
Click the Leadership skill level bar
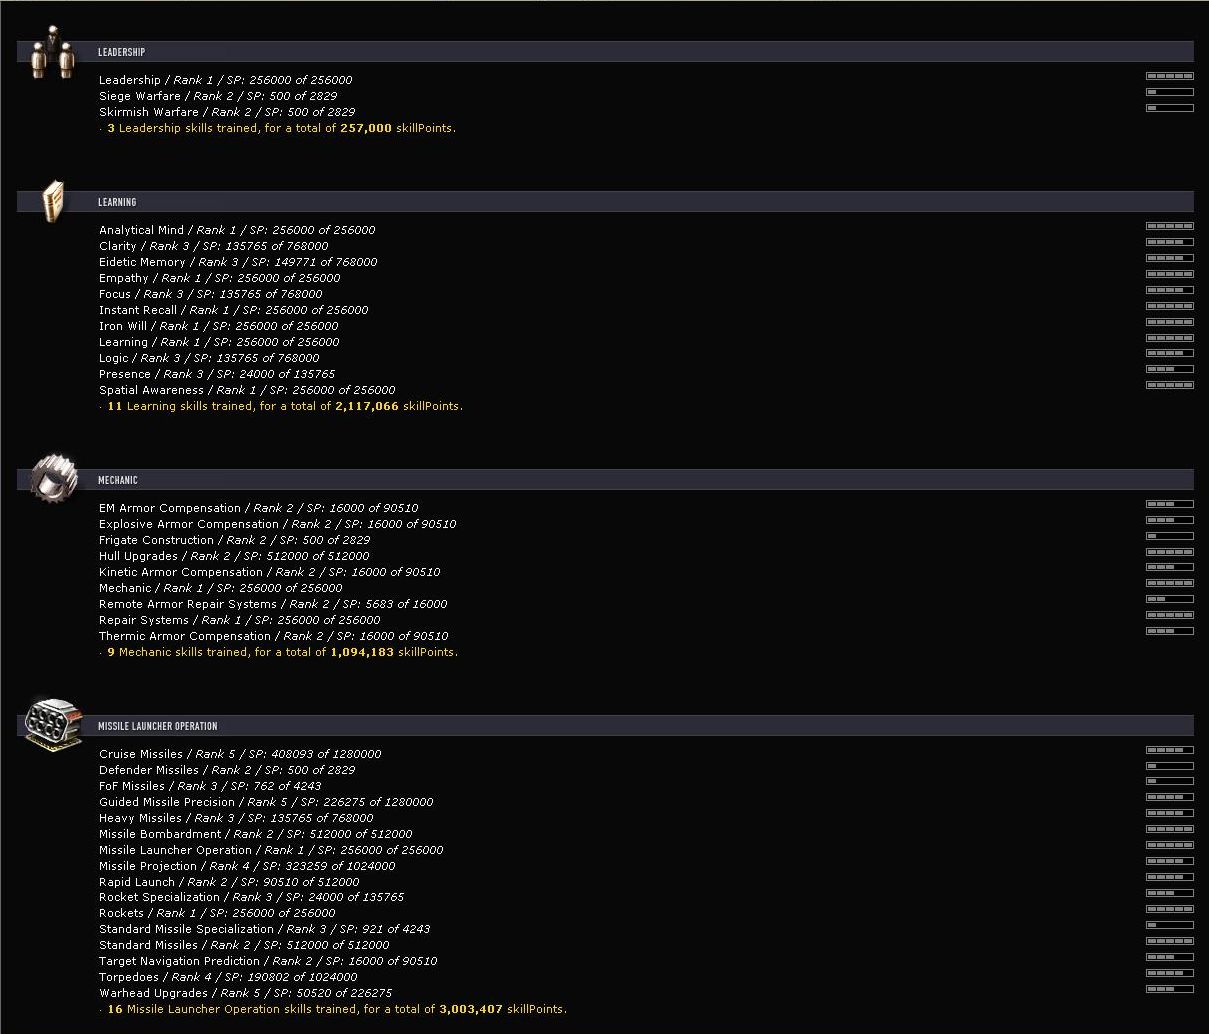tap(1169, 76)
